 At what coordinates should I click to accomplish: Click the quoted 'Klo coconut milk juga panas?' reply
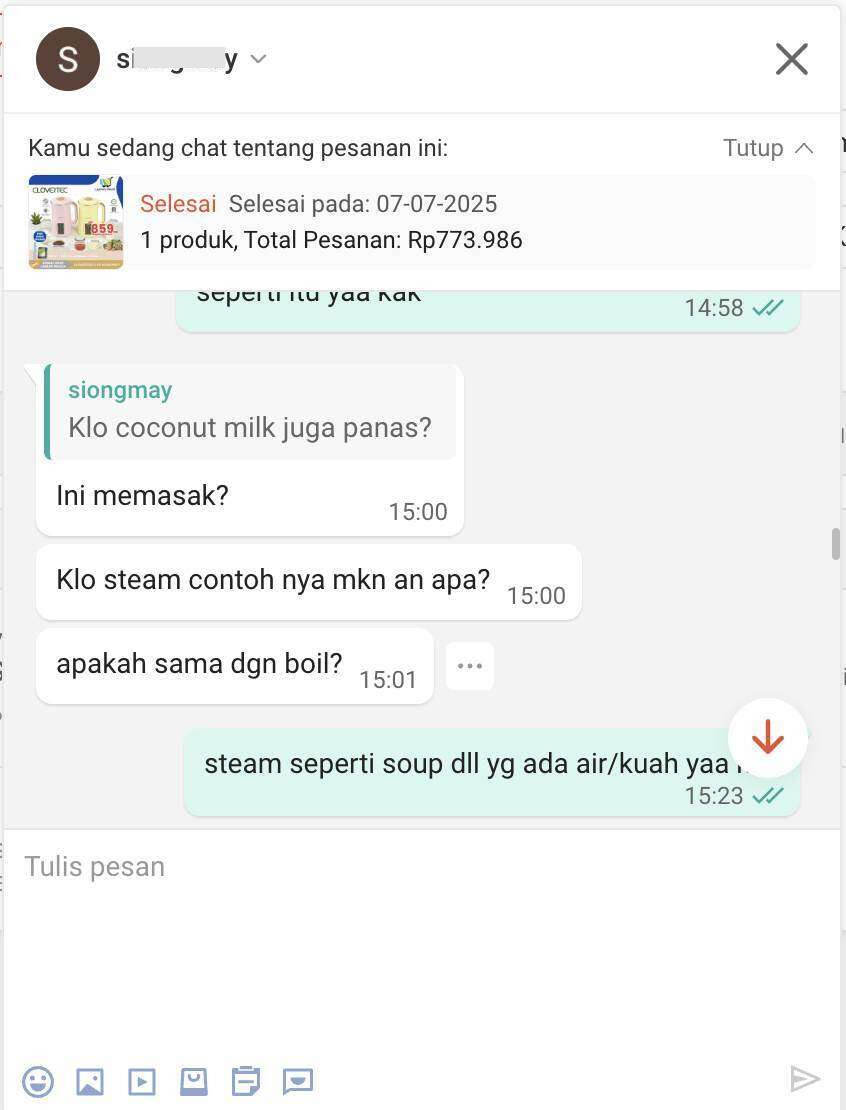[x=250, y=413]
